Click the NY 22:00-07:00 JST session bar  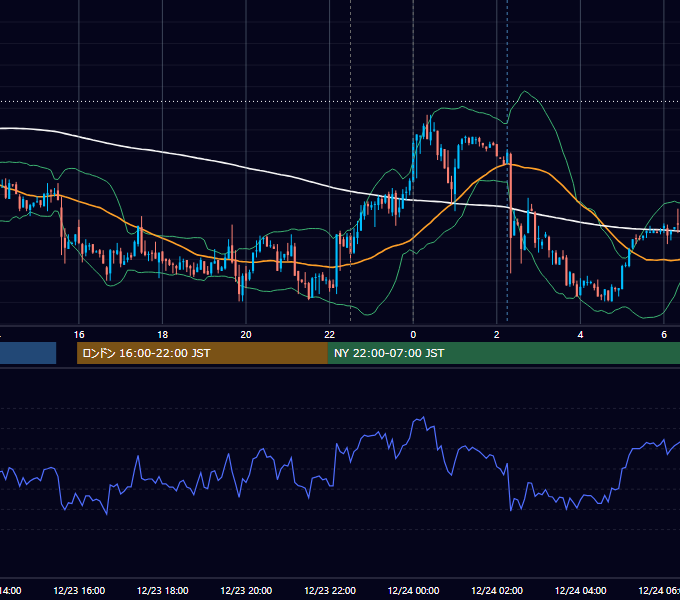click(503, 353)
